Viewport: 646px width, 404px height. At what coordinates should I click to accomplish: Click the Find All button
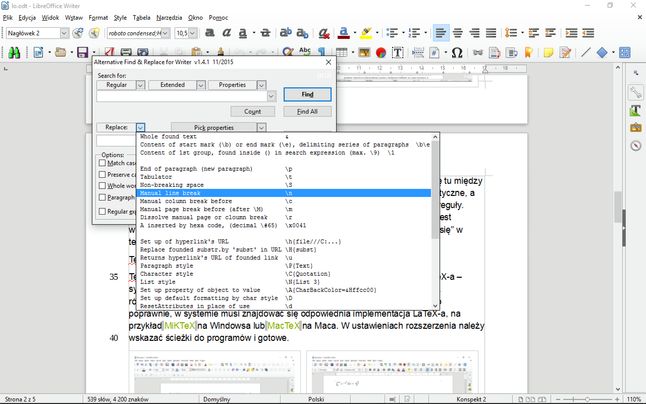click(x=307, y=111)
